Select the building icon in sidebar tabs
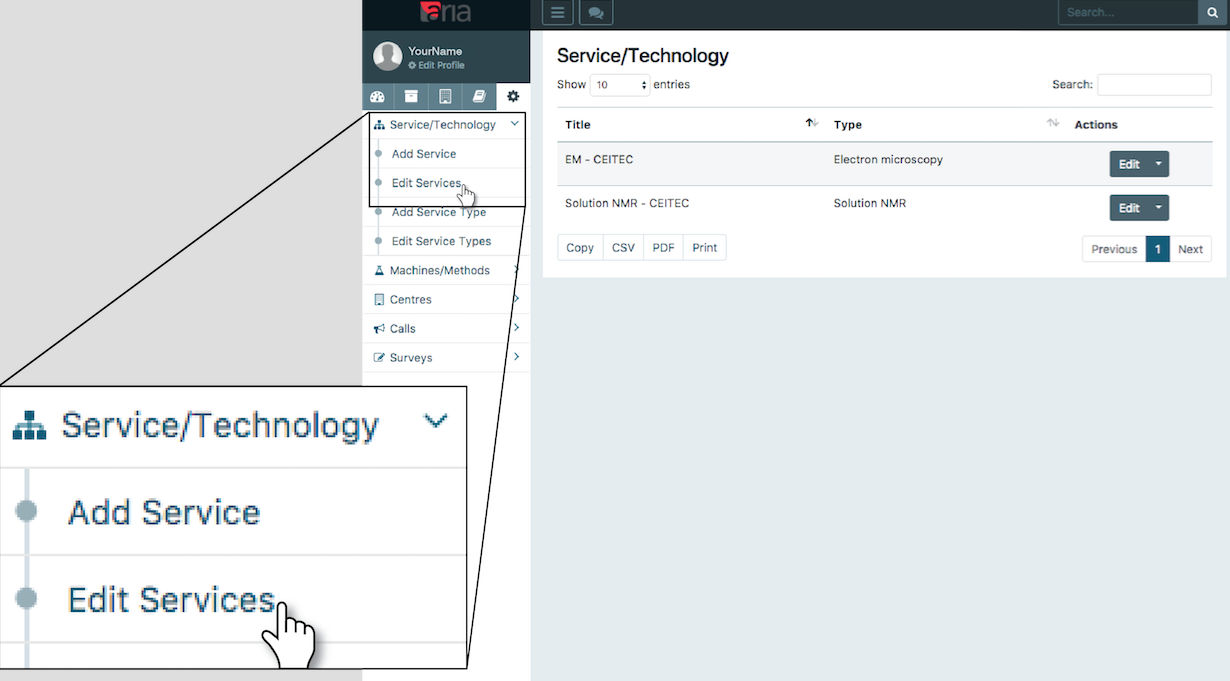The height and width of the screenshot is (681, 1230). tap(445, 97)
